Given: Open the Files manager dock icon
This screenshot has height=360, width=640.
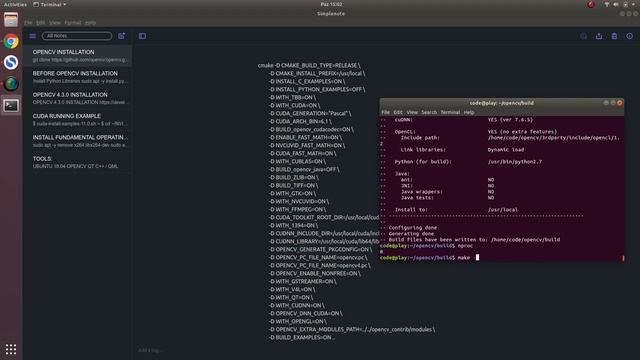Looking at the screenshot, I should click(11, 20).
